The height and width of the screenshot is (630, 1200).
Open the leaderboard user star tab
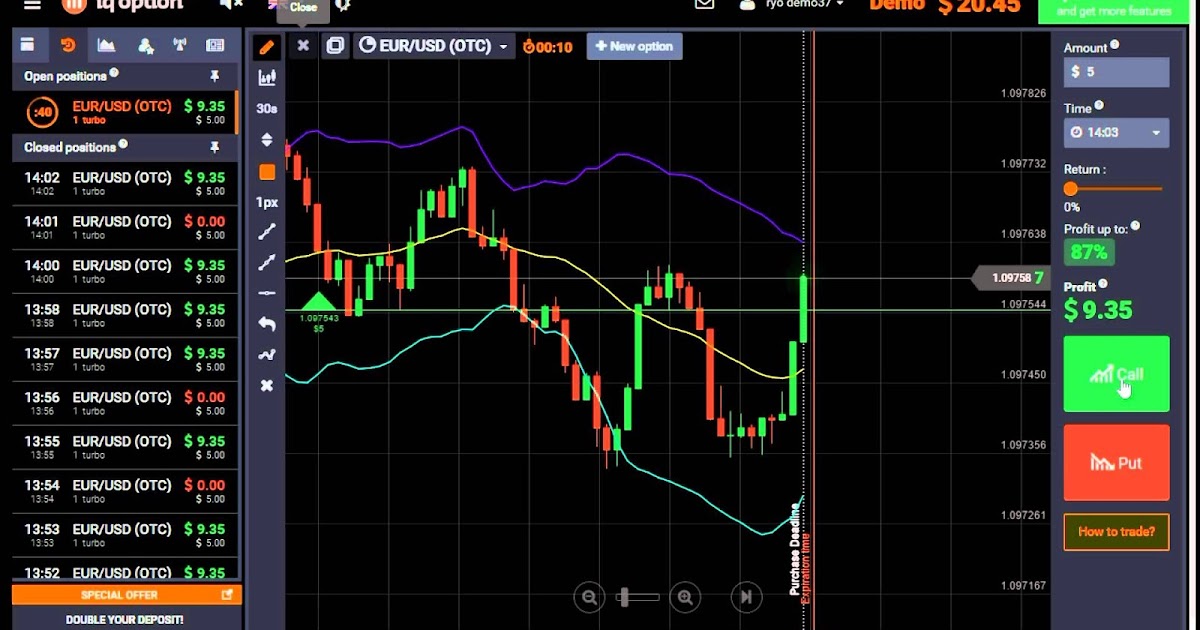click(x=146, y=45)
